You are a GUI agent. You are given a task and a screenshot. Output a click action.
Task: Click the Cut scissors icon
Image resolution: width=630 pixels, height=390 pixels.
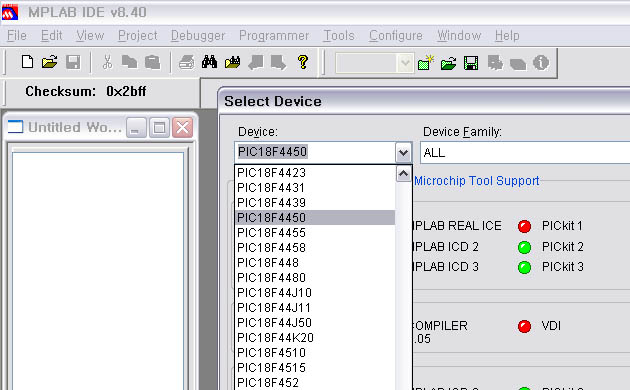coord(107,62)
